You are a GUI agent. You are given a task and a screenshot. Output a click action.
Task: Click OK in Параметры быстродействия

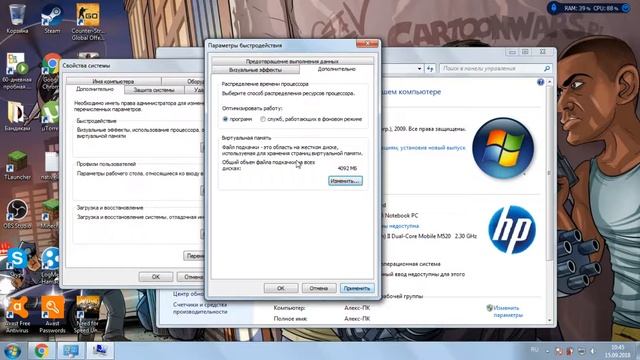[x=281, y=288]
